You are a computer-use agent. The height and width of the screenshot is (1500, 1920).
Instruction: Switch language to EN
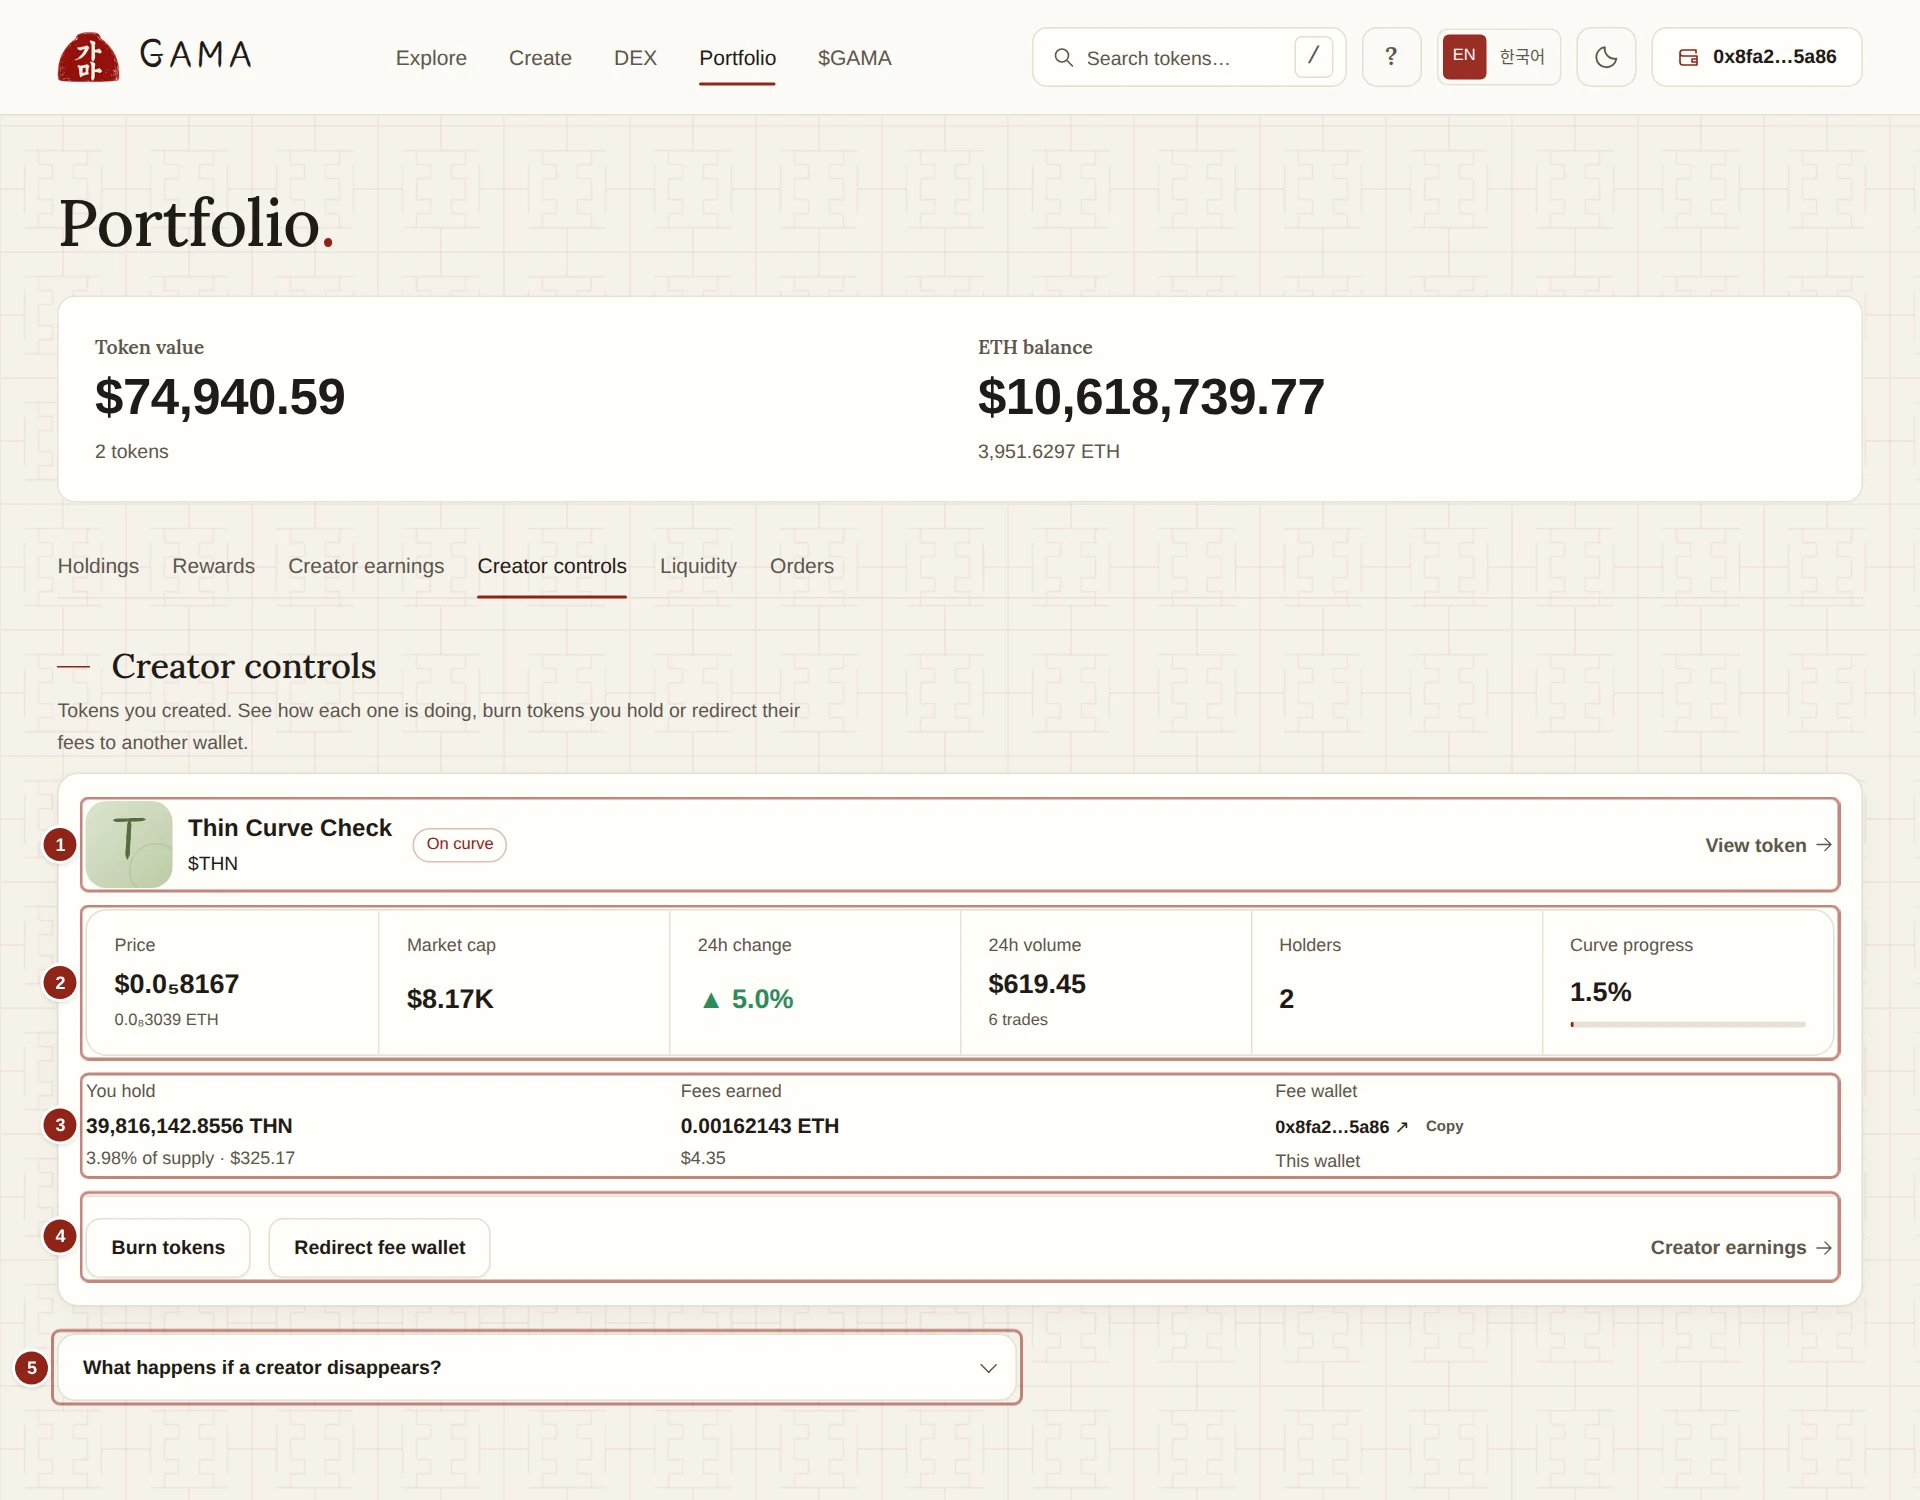click(1464, 56)
